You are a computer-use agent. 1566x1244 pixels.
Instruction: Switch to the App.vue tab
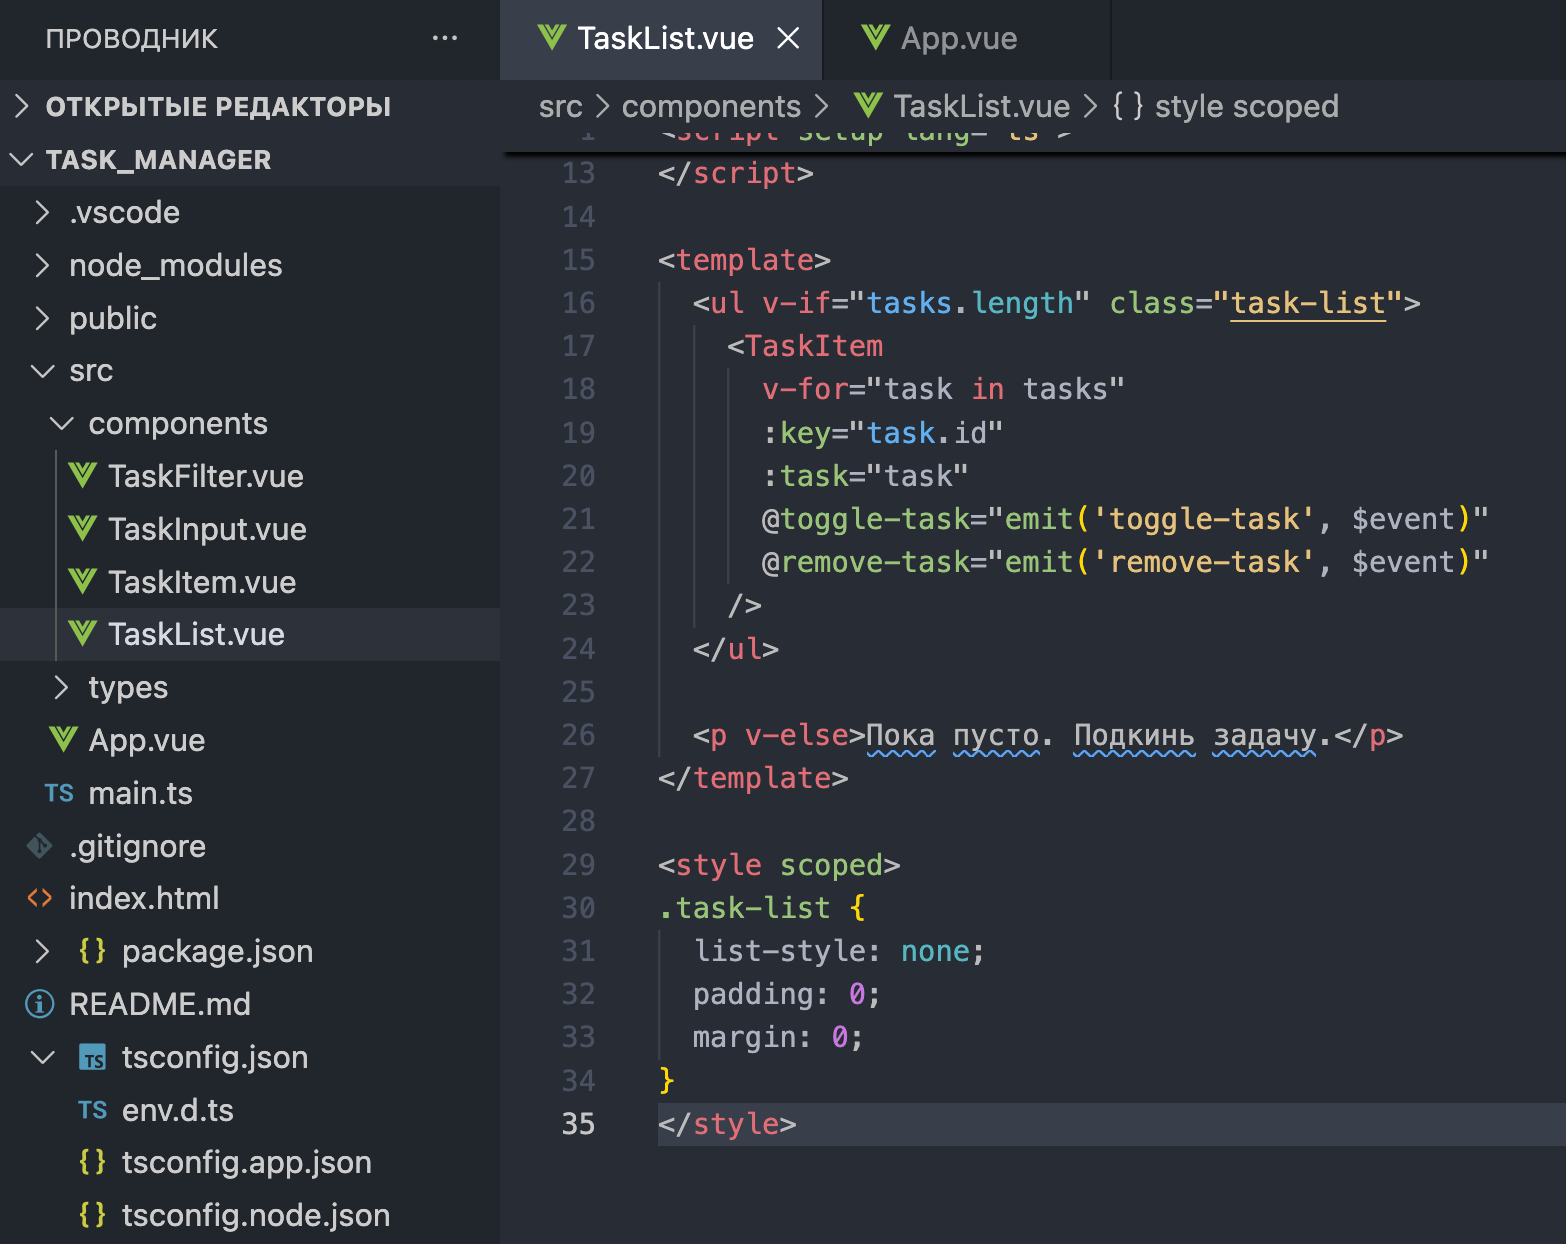pos(957,39)
